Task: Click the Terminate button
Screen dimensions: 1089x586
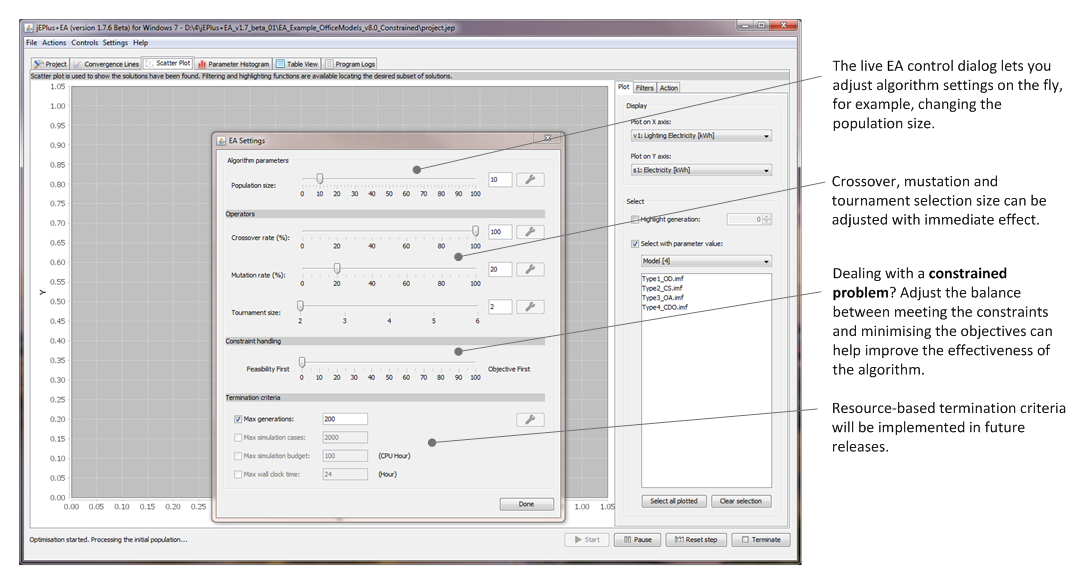Action: (760, 539)
